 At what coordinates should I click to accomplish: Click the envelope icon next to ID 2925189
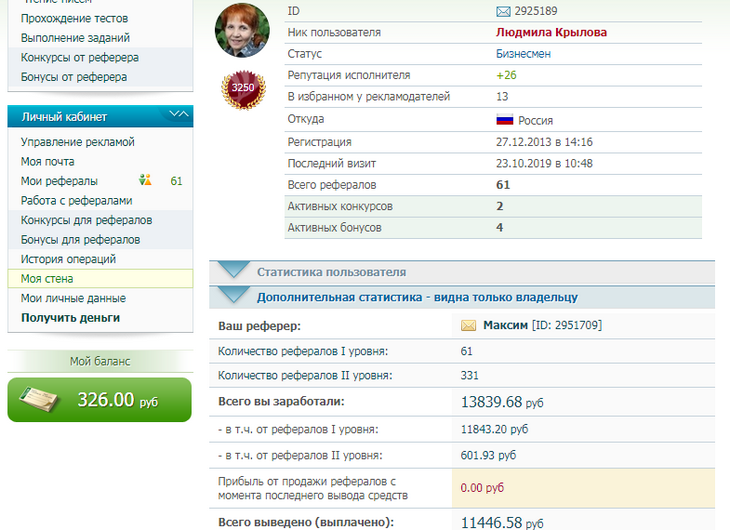pos(503,11)
